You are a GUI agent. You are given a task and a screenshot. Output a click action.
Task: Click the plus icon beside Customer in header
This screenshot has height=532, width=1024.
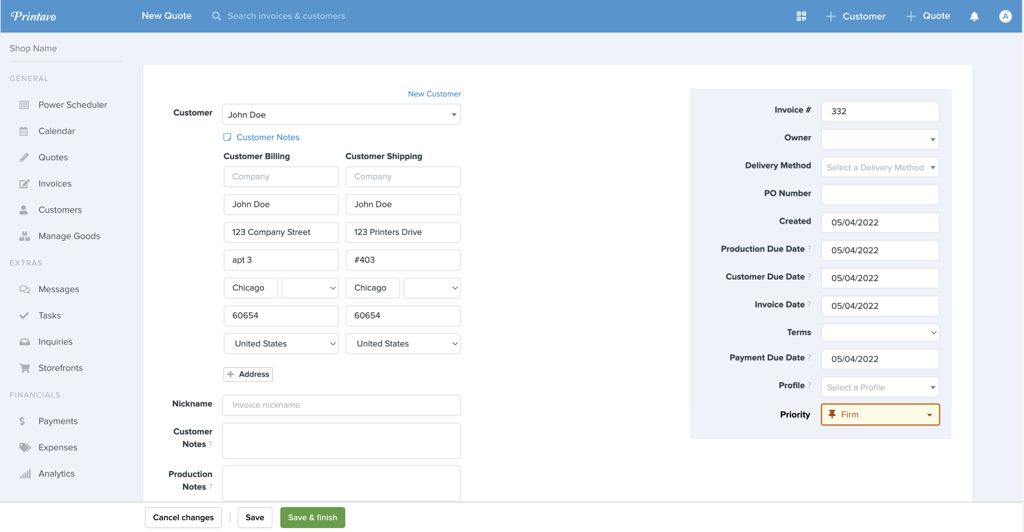(831, 16)
